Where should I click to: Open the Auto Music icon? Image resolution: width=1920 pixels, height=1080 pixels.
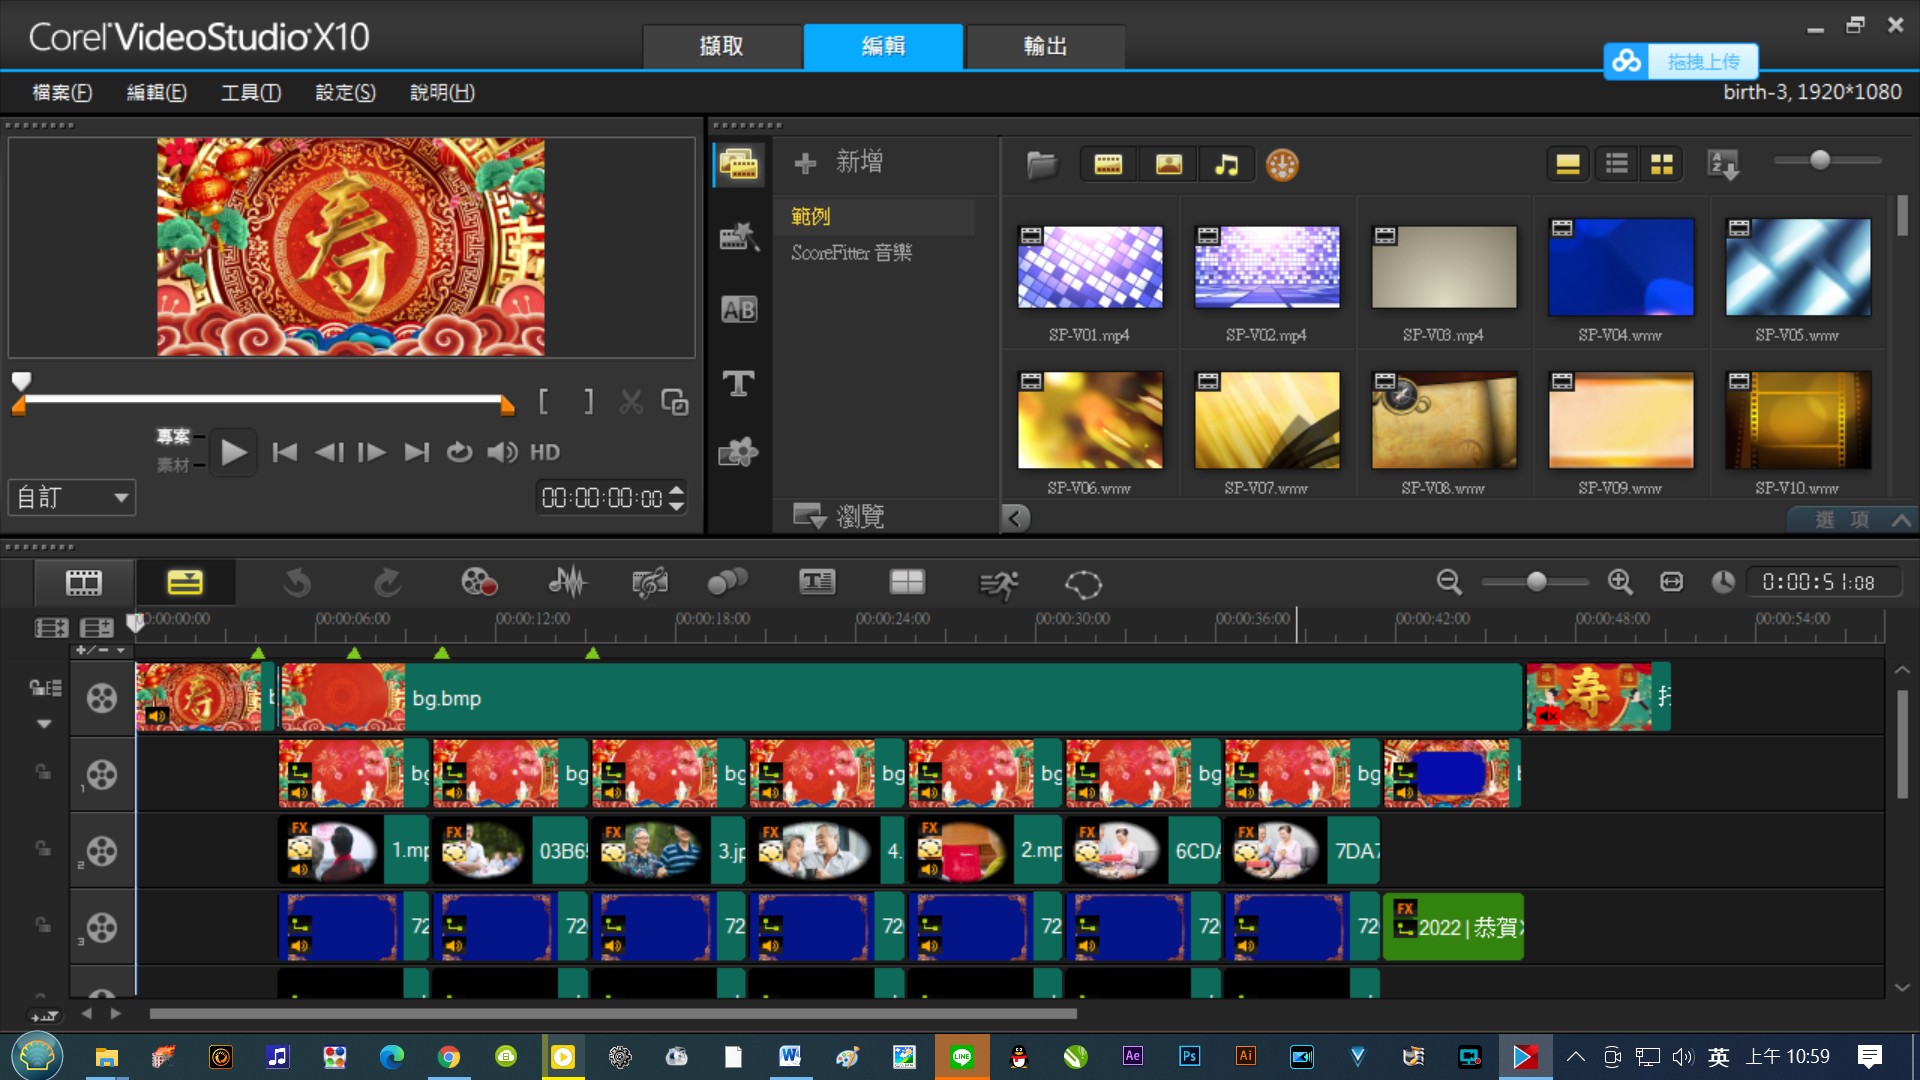click(x=650, y=583)
